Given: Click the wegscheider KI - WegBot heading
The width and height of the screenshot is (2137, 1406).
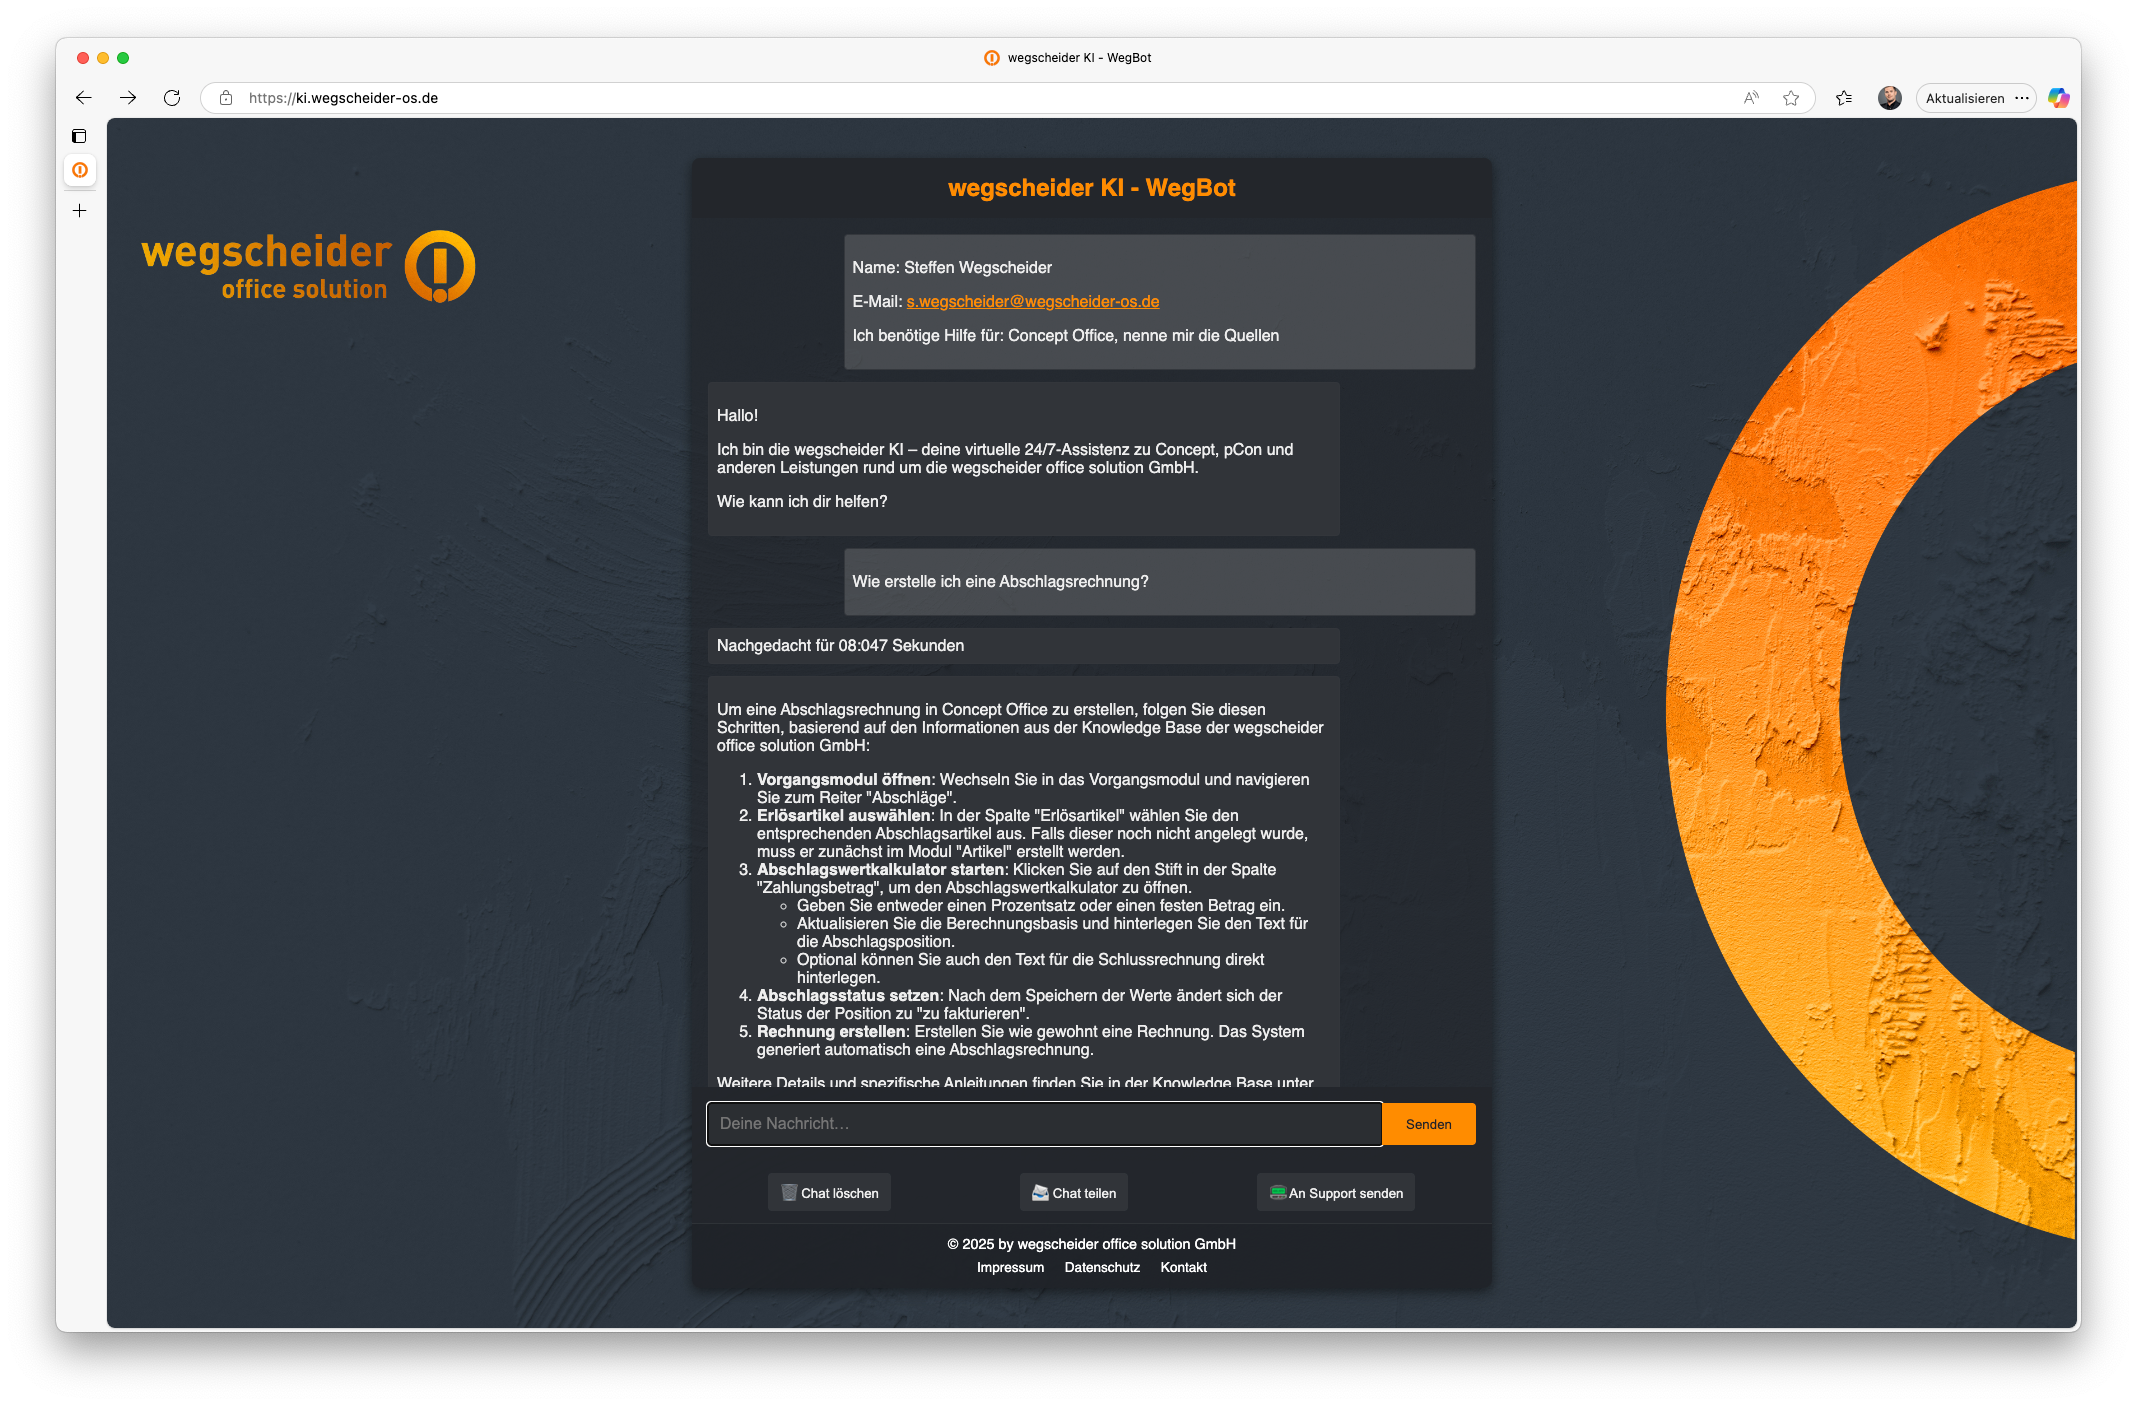Looking at the screenshot, I should (1092, 188).
